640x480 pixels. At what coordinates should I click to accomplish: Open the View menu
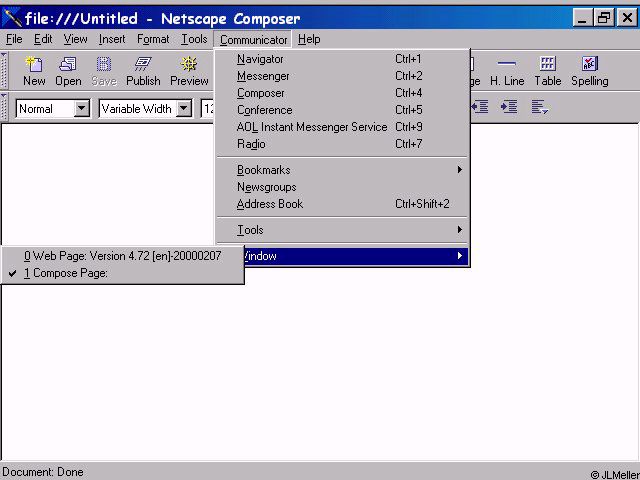(75, 39)
